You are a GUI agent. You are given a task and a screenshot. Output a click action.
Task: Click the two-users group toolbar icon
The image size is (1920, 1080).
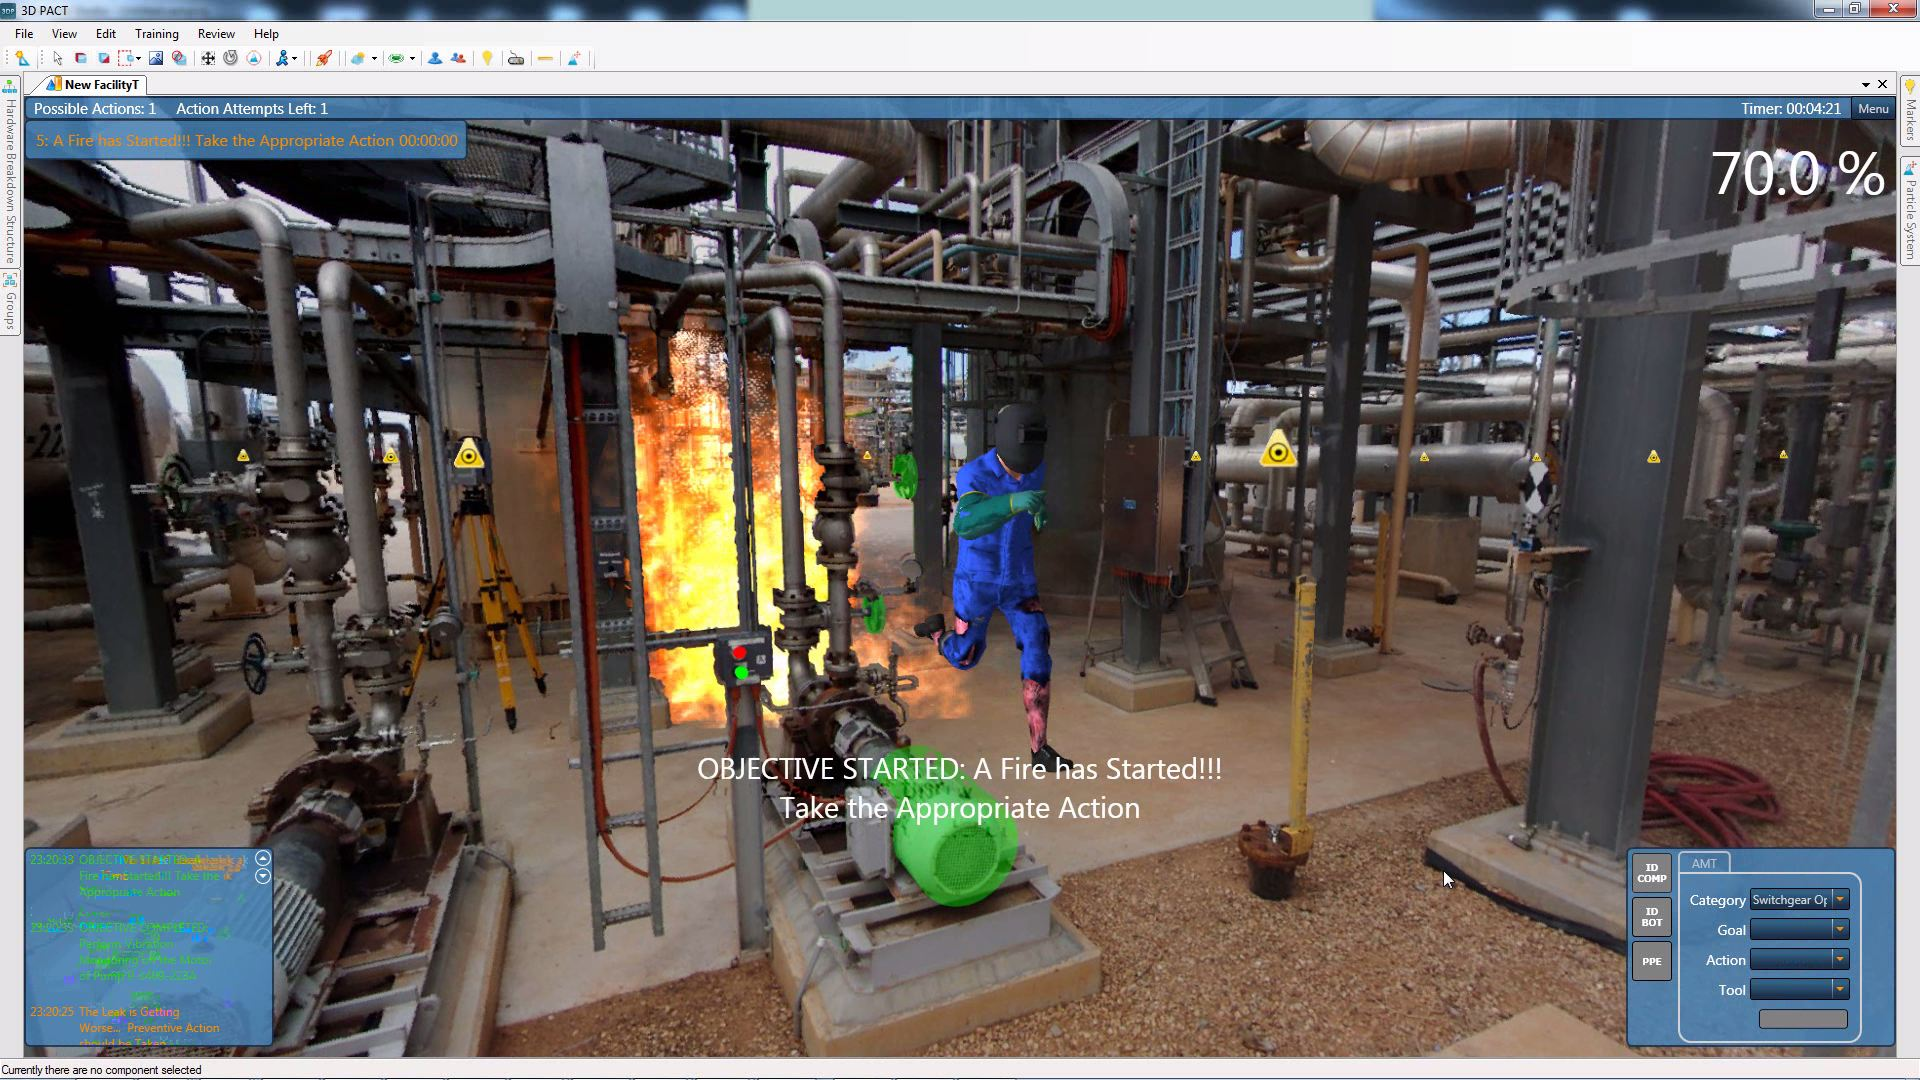(458, 59)
